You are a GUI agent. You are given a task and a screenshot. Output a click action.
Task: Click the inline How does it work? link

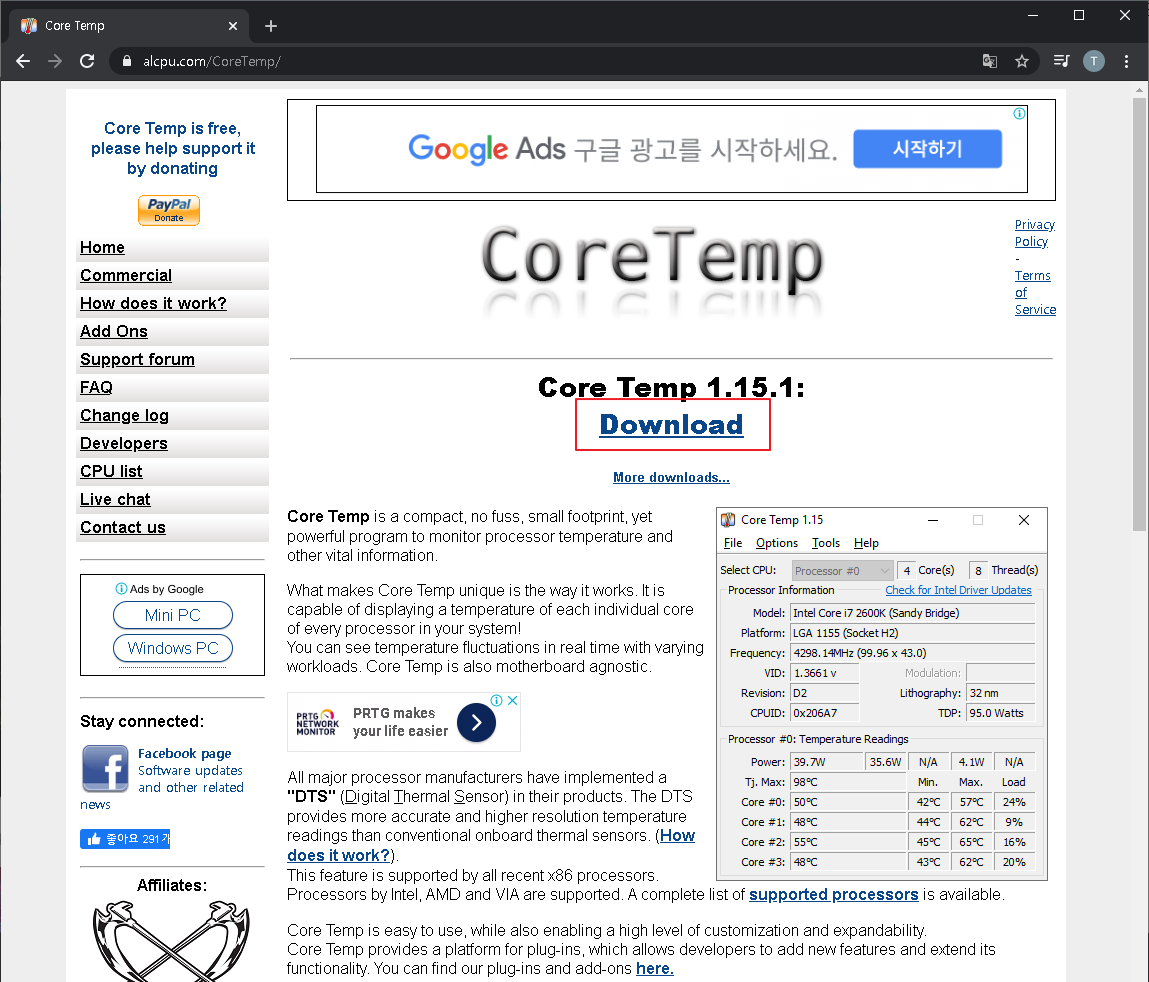(x=491, y=846)
